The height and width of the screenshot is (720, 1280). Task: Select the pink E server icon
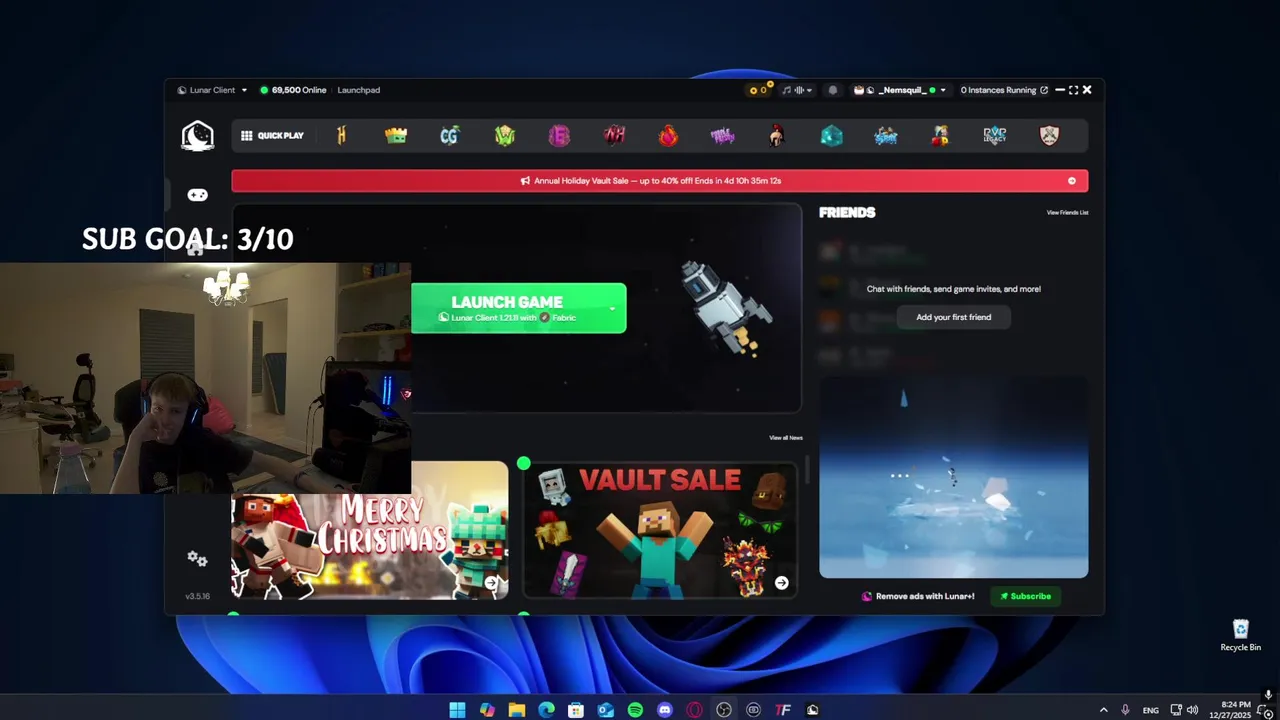[559, 136]
